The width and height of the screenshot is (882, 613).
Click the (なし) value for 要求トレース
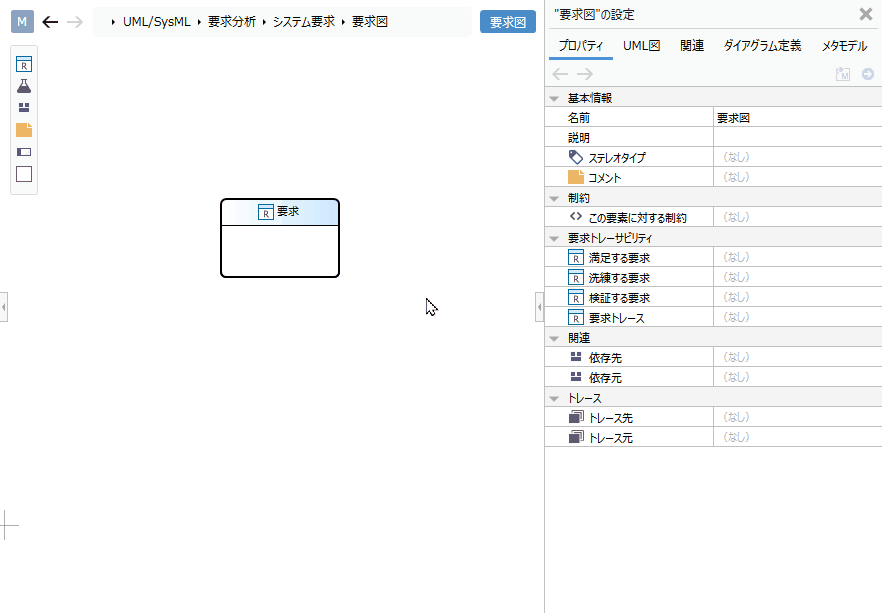[736, 317]
